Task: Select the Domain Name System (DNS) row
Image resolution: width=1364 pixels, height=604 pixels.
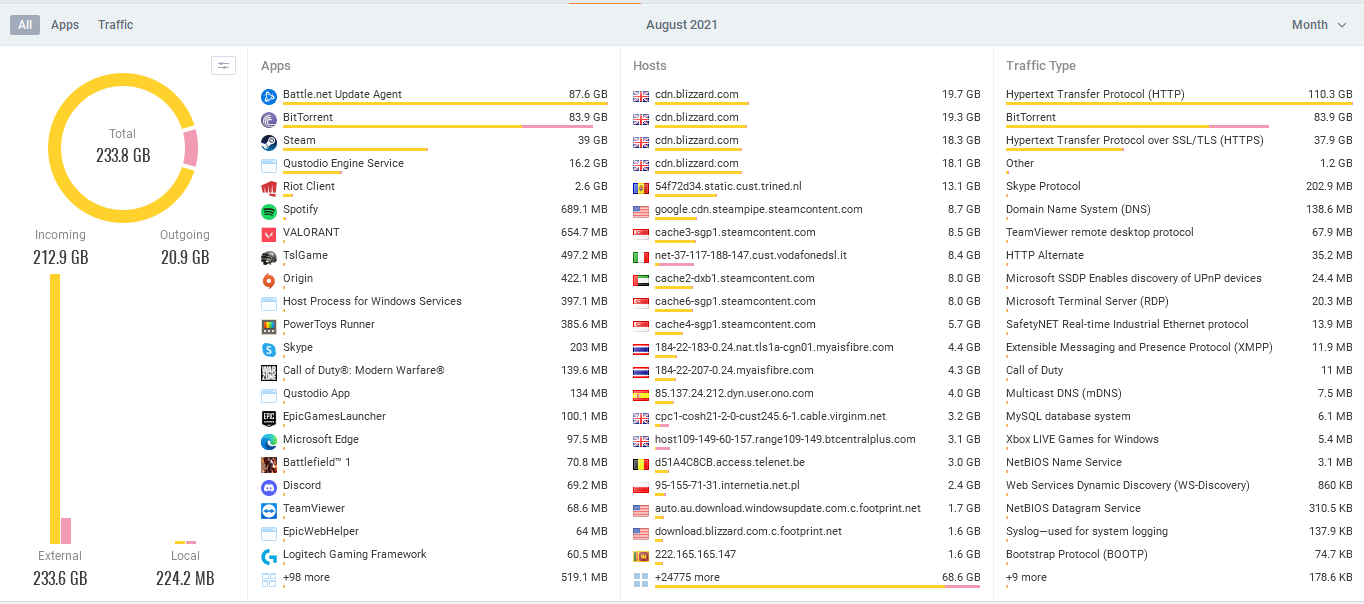Action: pos(1179,210)
